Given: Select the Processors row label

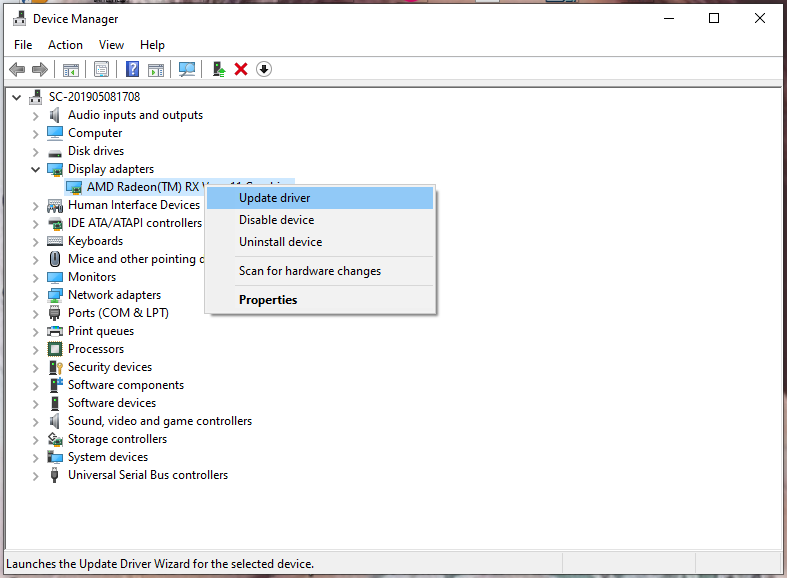Looking at the screenshot, I should [x=96, y=349].
